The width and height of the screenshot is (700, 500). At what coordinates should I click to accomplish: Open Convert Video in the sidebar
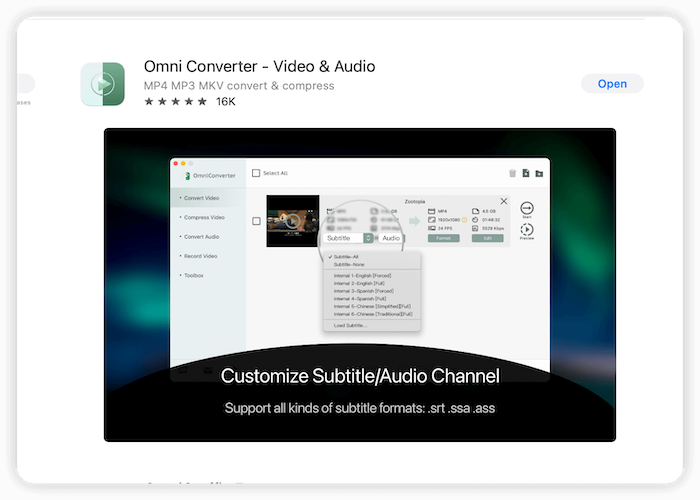[x=201, y=198]
